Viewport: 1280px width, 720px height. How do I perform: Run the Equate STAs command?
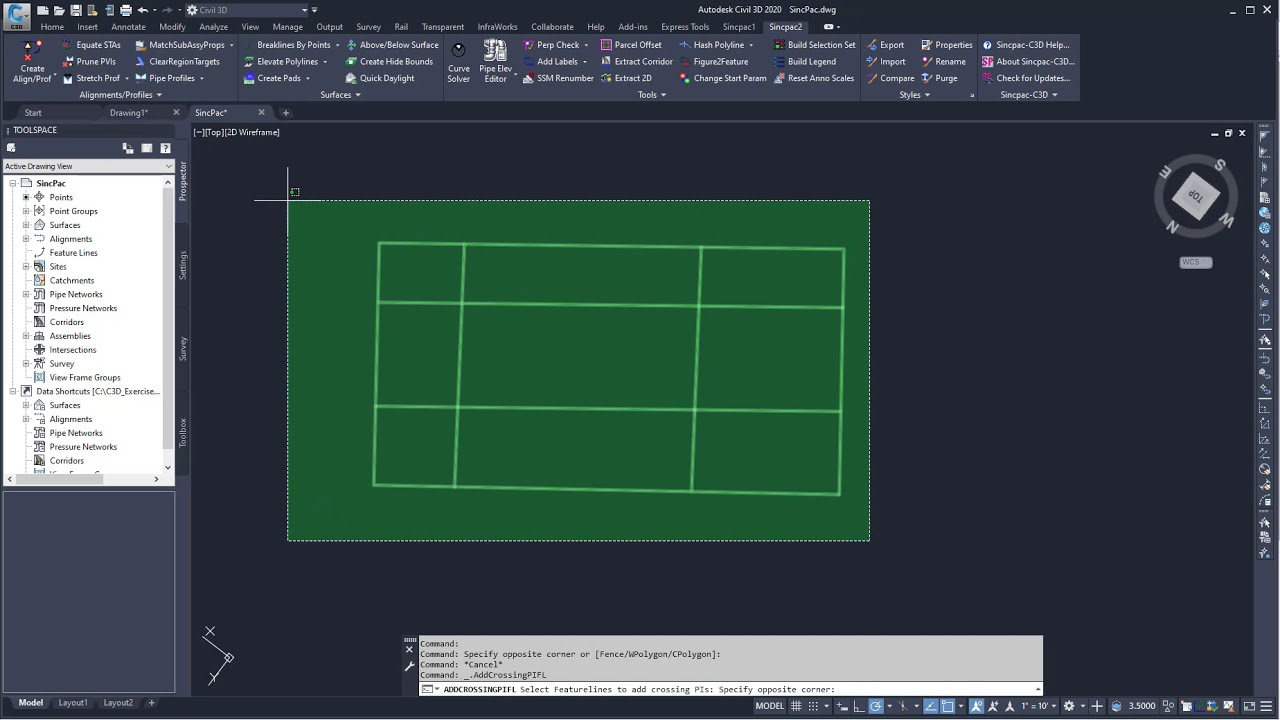[x=91, y=45]
